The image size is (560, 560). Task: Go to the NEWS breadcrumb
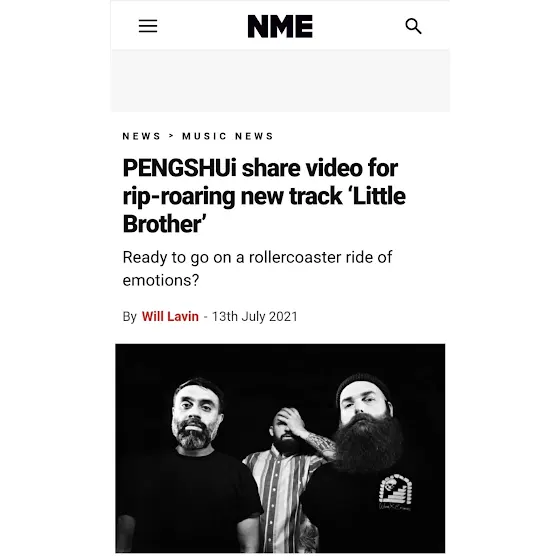(x=141, y=136)
